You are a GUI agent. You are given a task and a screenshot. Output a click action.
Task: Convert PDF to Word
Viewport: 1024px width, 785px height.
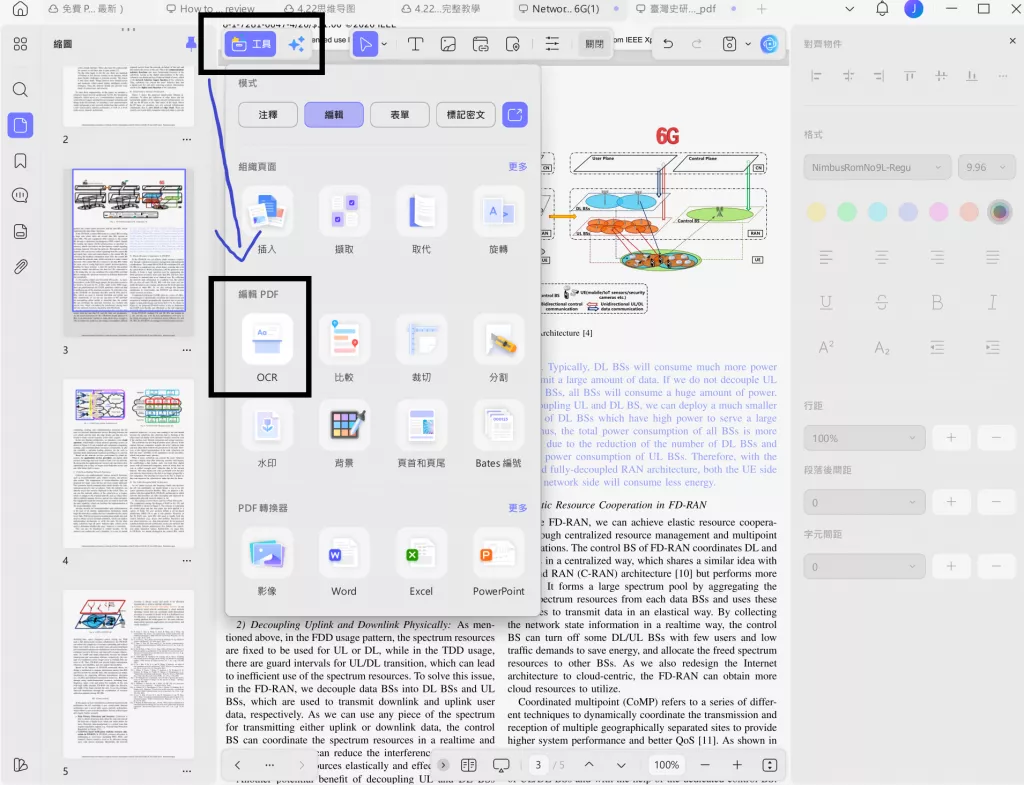[x=344, y=562]
